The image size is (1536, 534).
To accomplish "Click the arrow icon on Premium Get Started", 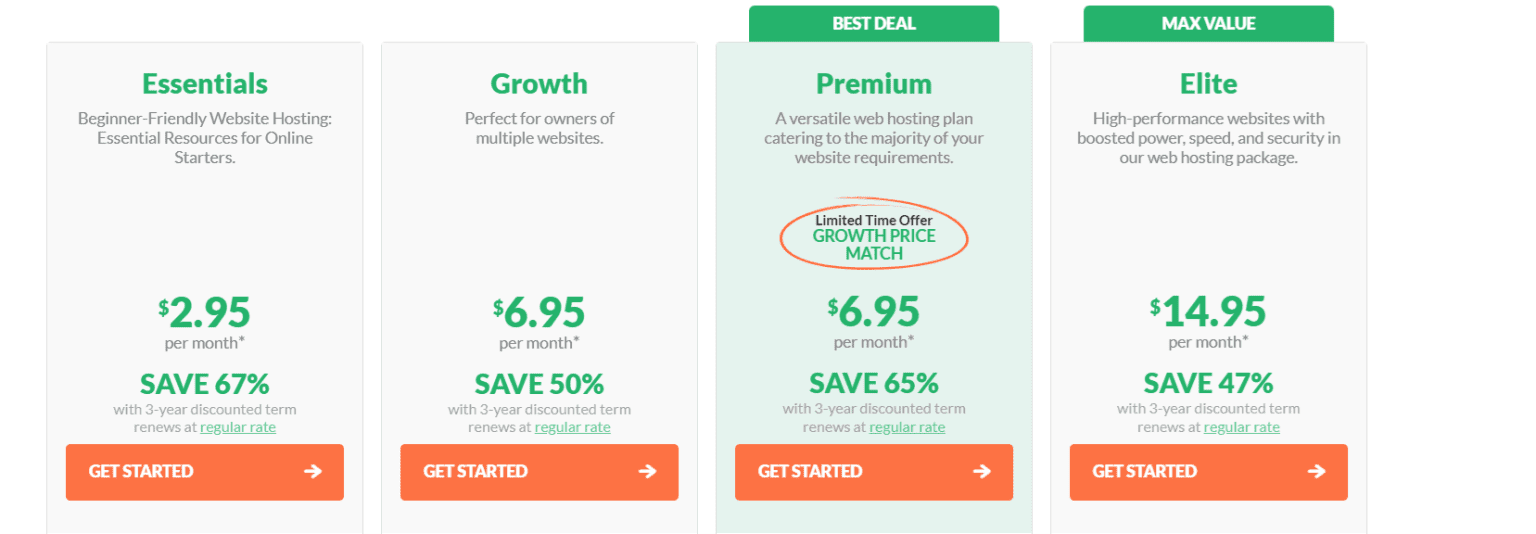I will point(982,472).
